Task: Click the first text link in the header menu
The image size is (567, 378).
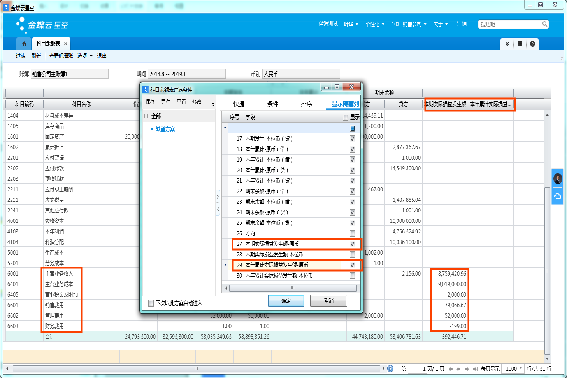Action: [x=328, y=24]
